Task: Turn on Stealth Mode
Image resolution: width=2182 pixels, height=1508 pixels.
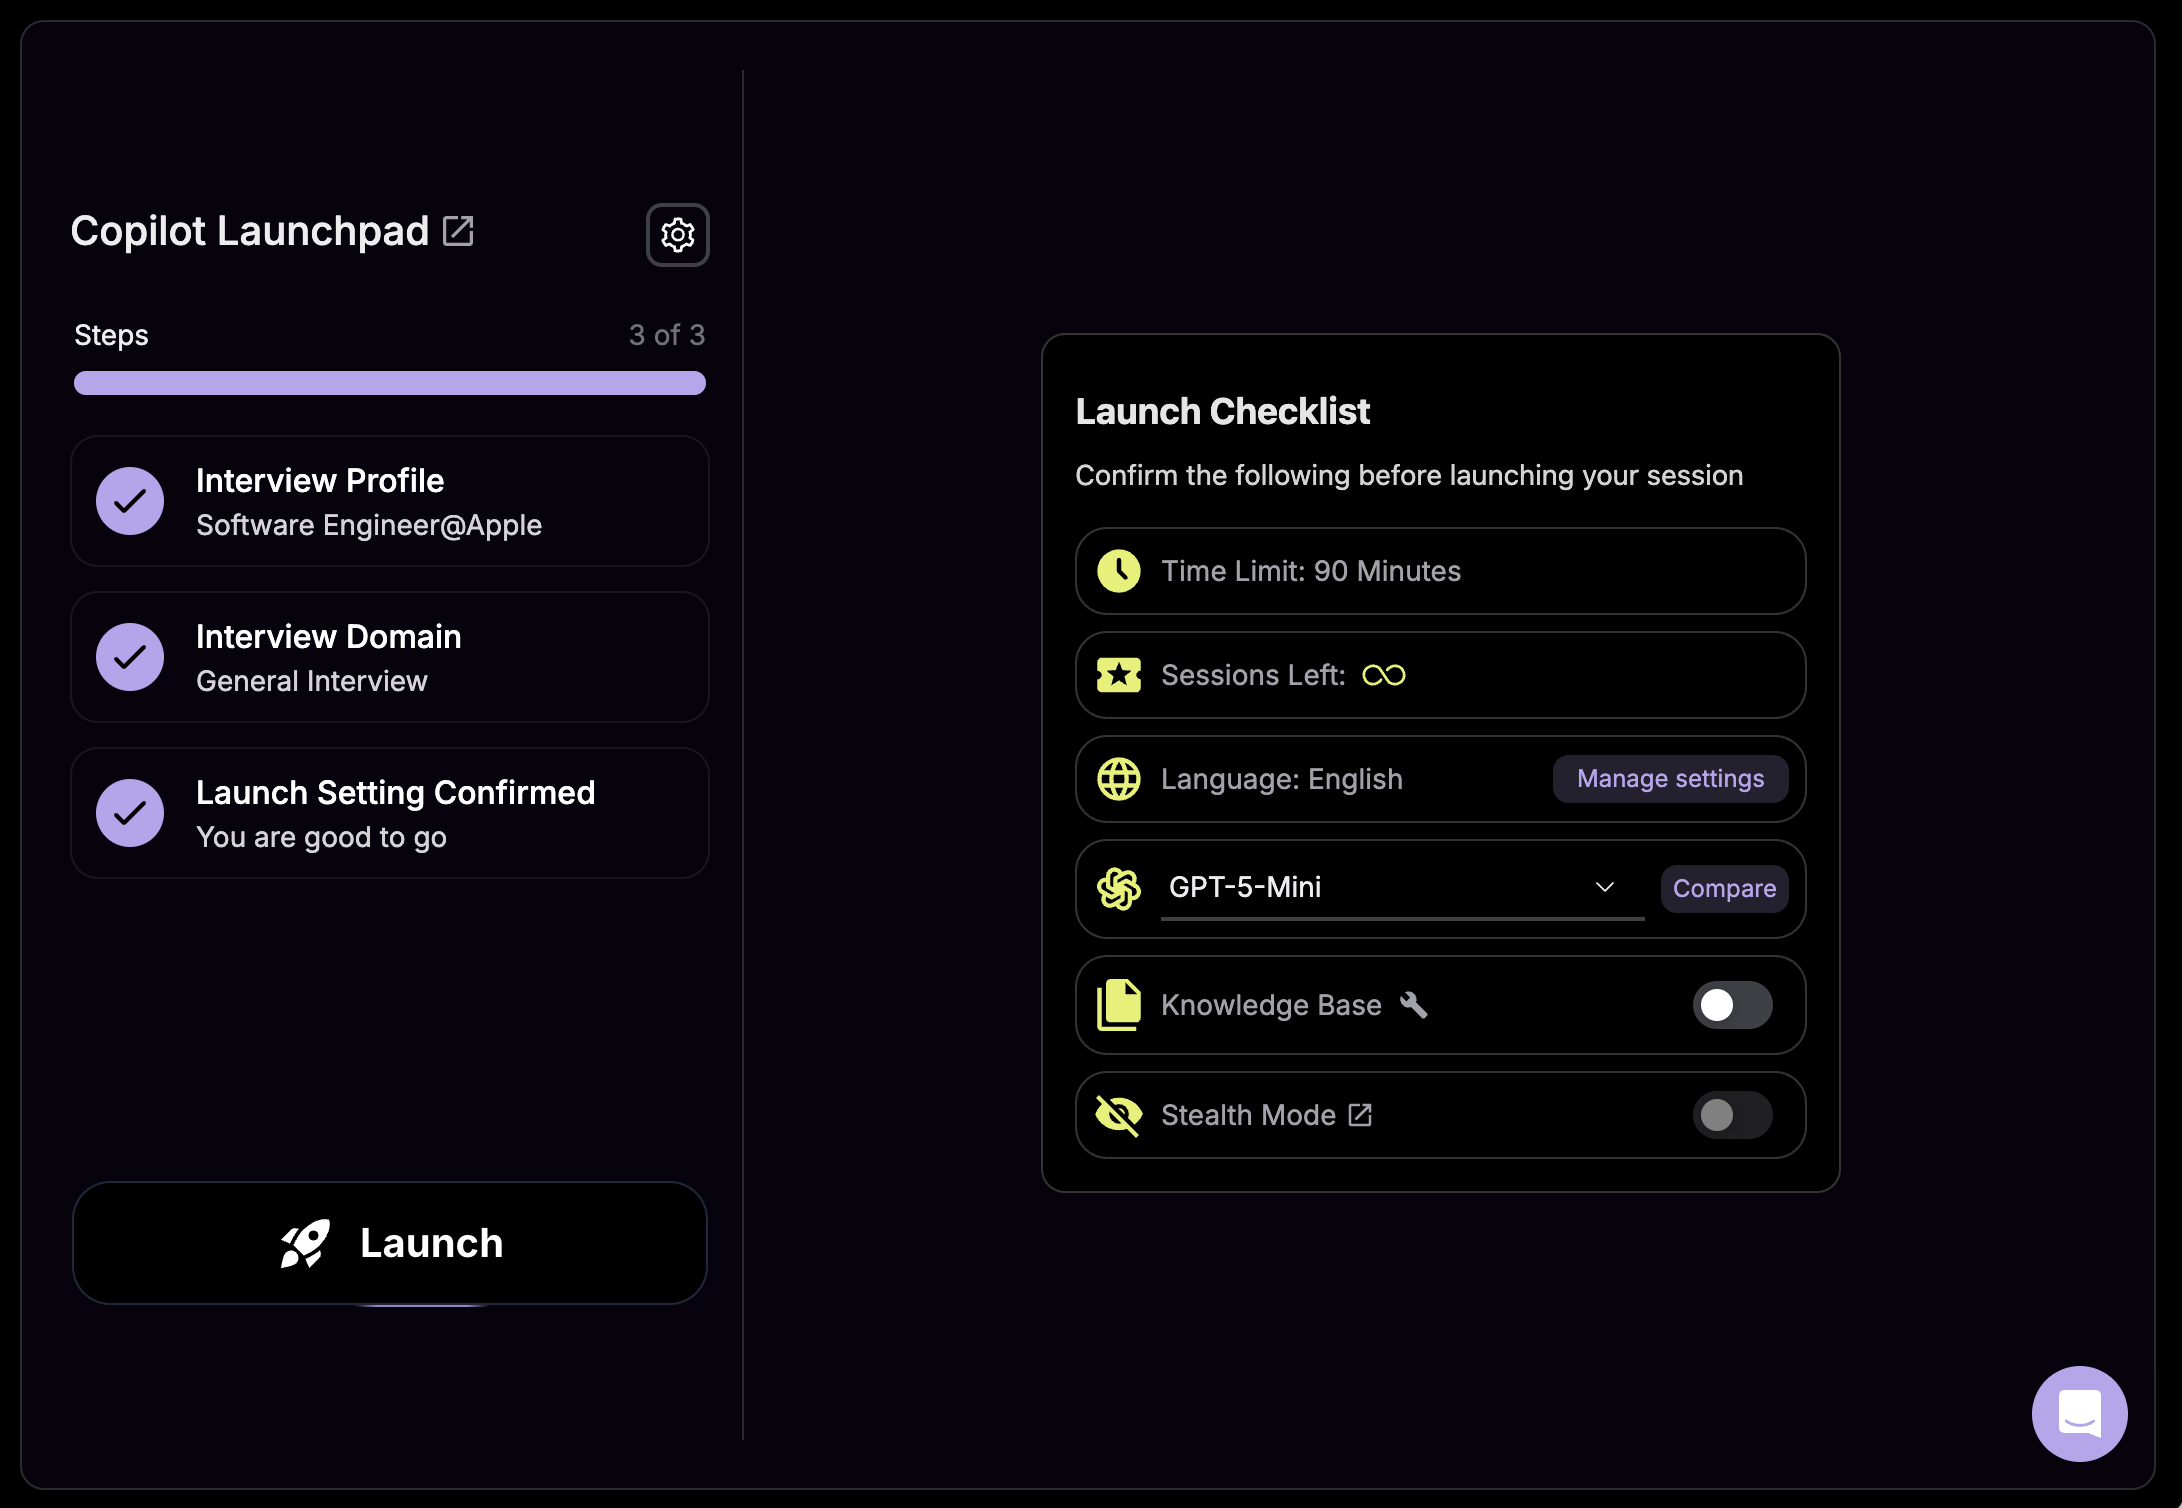Action: coord(1733,1115)
